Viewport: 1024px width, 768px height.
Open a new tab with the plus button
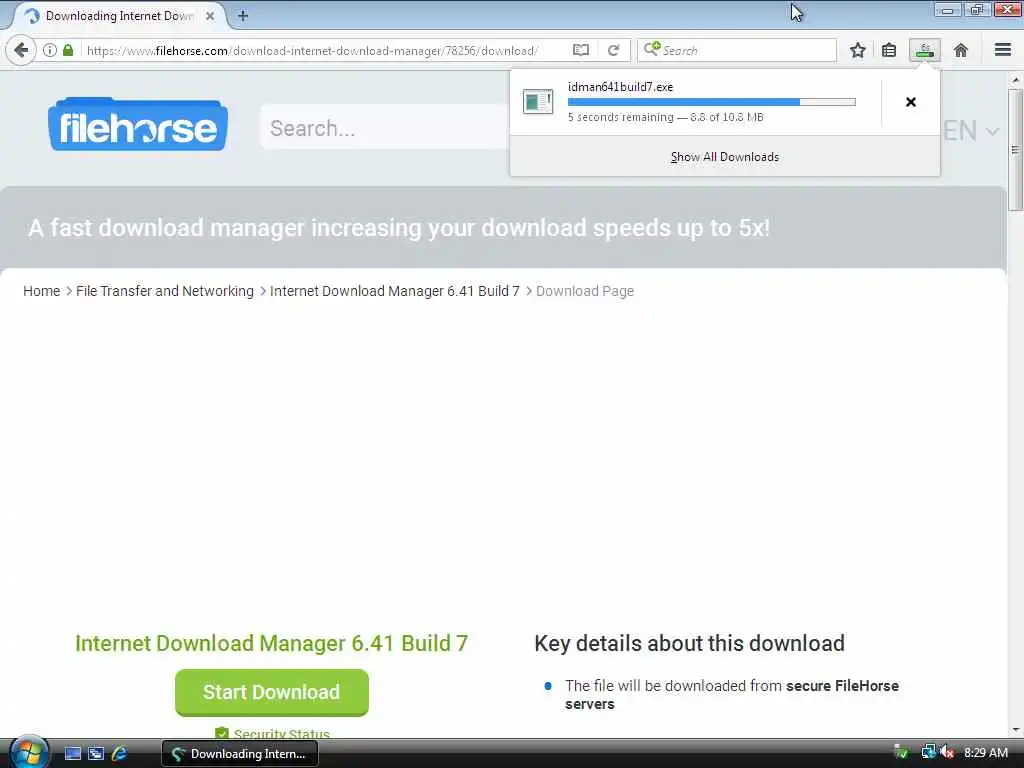tap(242, 16)
